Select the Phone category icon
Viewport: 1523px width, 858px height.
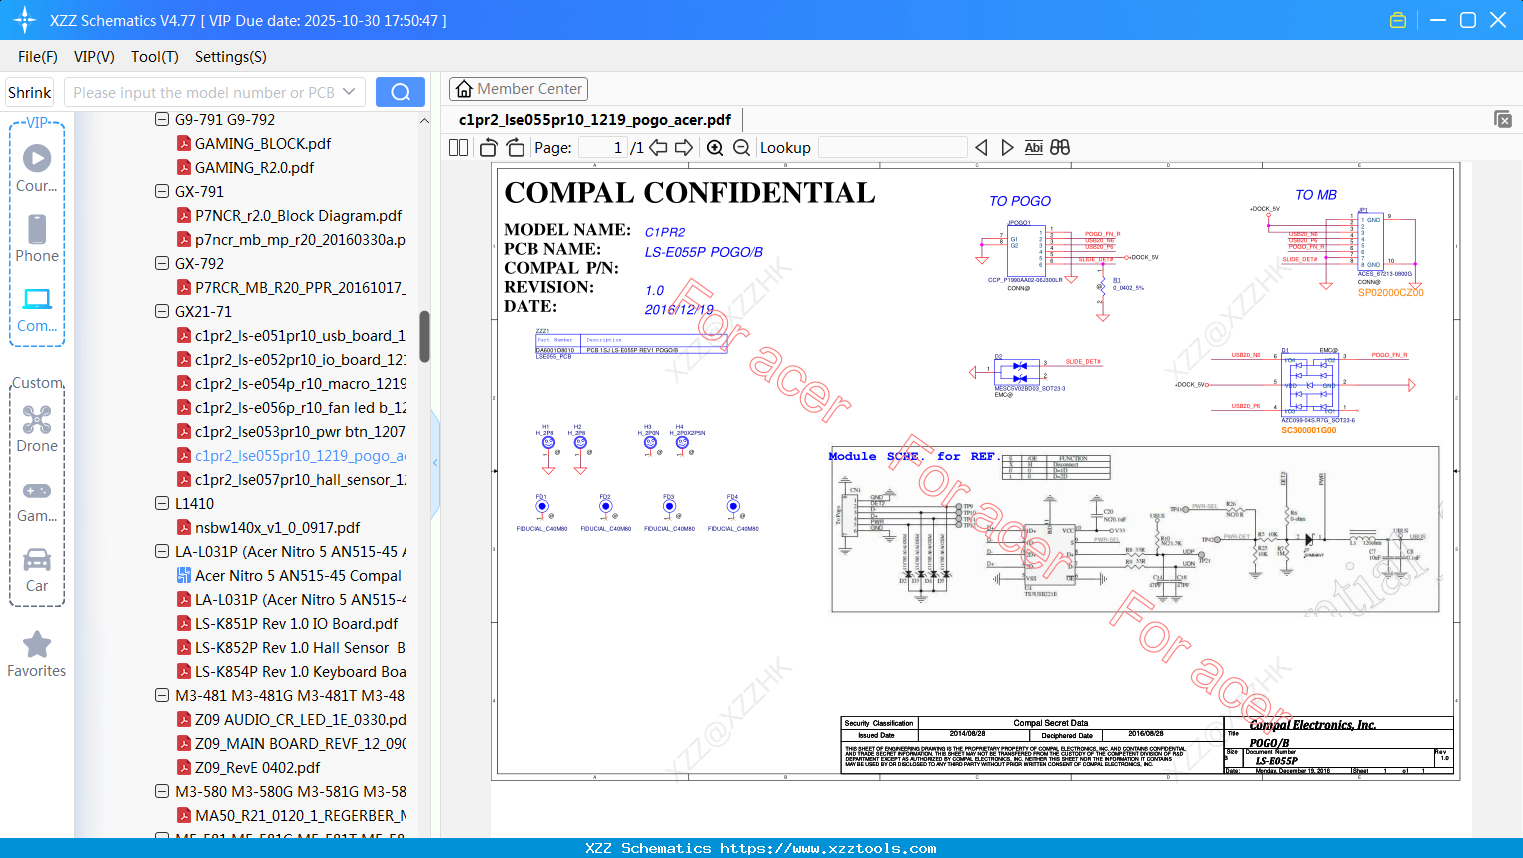click(x=37, y=238)
